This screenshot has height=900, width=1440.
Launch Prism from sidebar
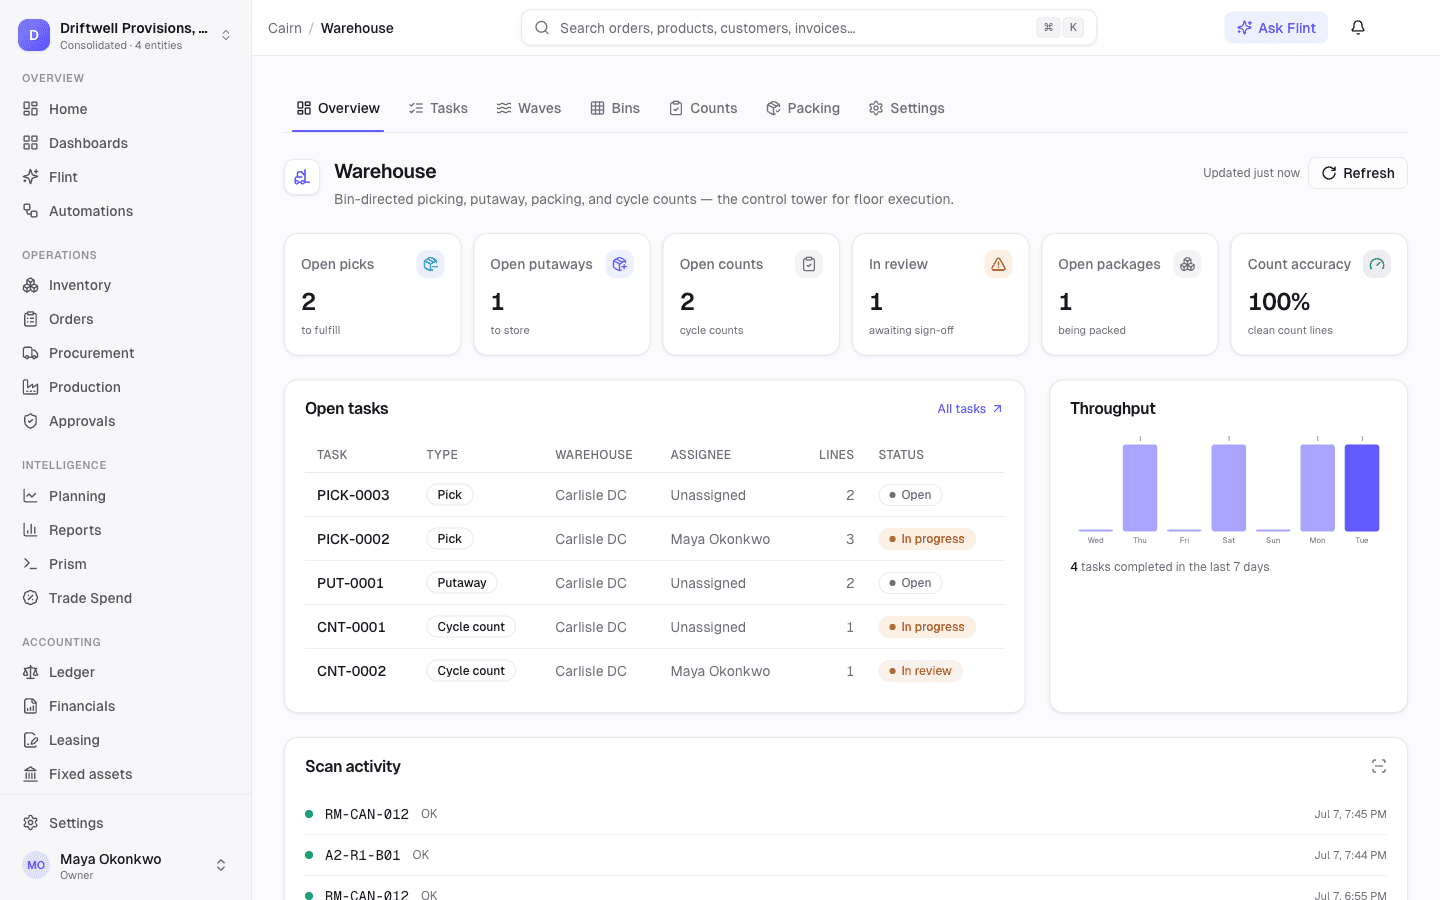(x=125, y=564)
